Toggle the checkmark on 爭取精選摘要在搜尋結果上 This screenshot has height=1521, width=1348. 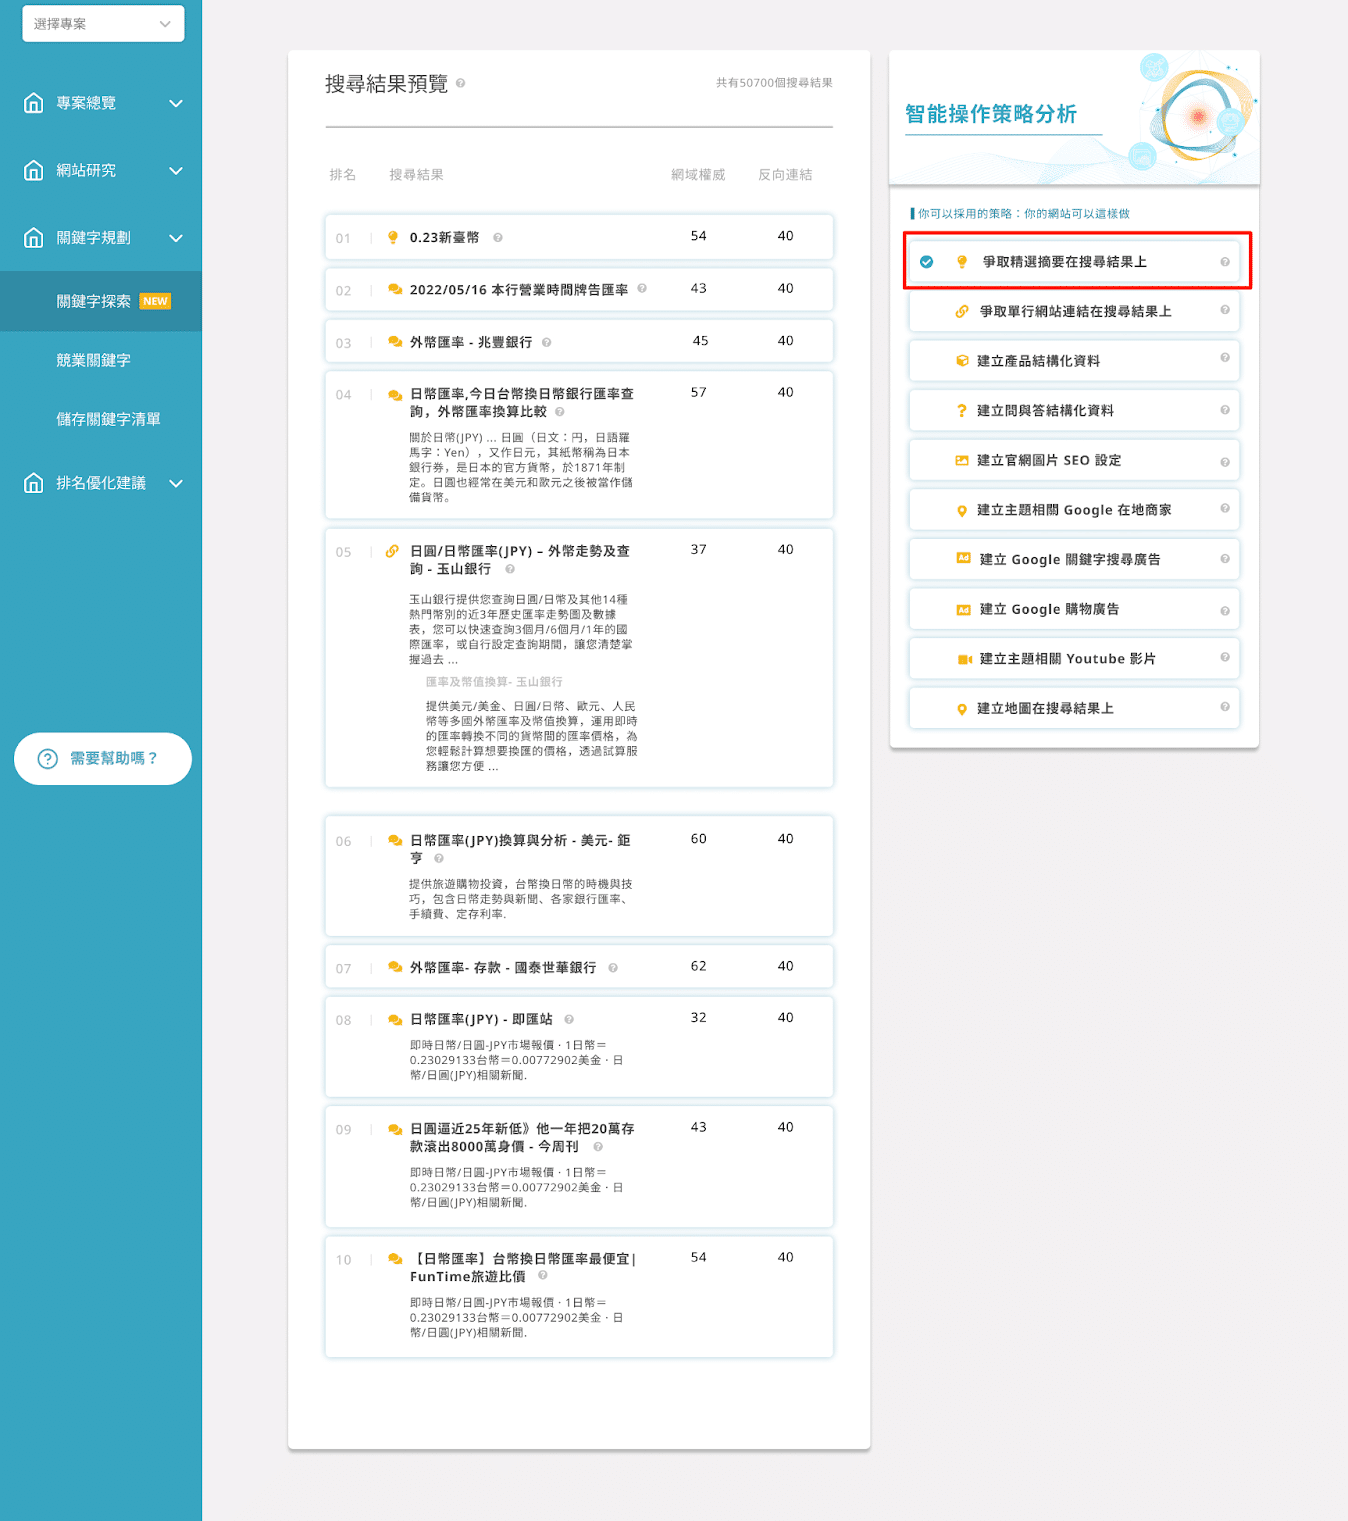click(927, 262)
